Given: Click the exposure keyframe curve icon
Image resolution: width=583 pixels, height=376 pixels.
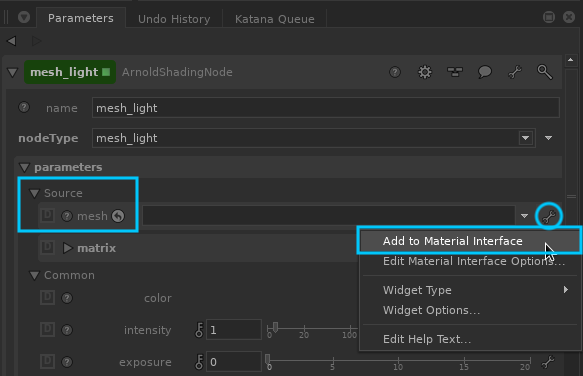Looking at the screenshot, I should coord(199,362).
